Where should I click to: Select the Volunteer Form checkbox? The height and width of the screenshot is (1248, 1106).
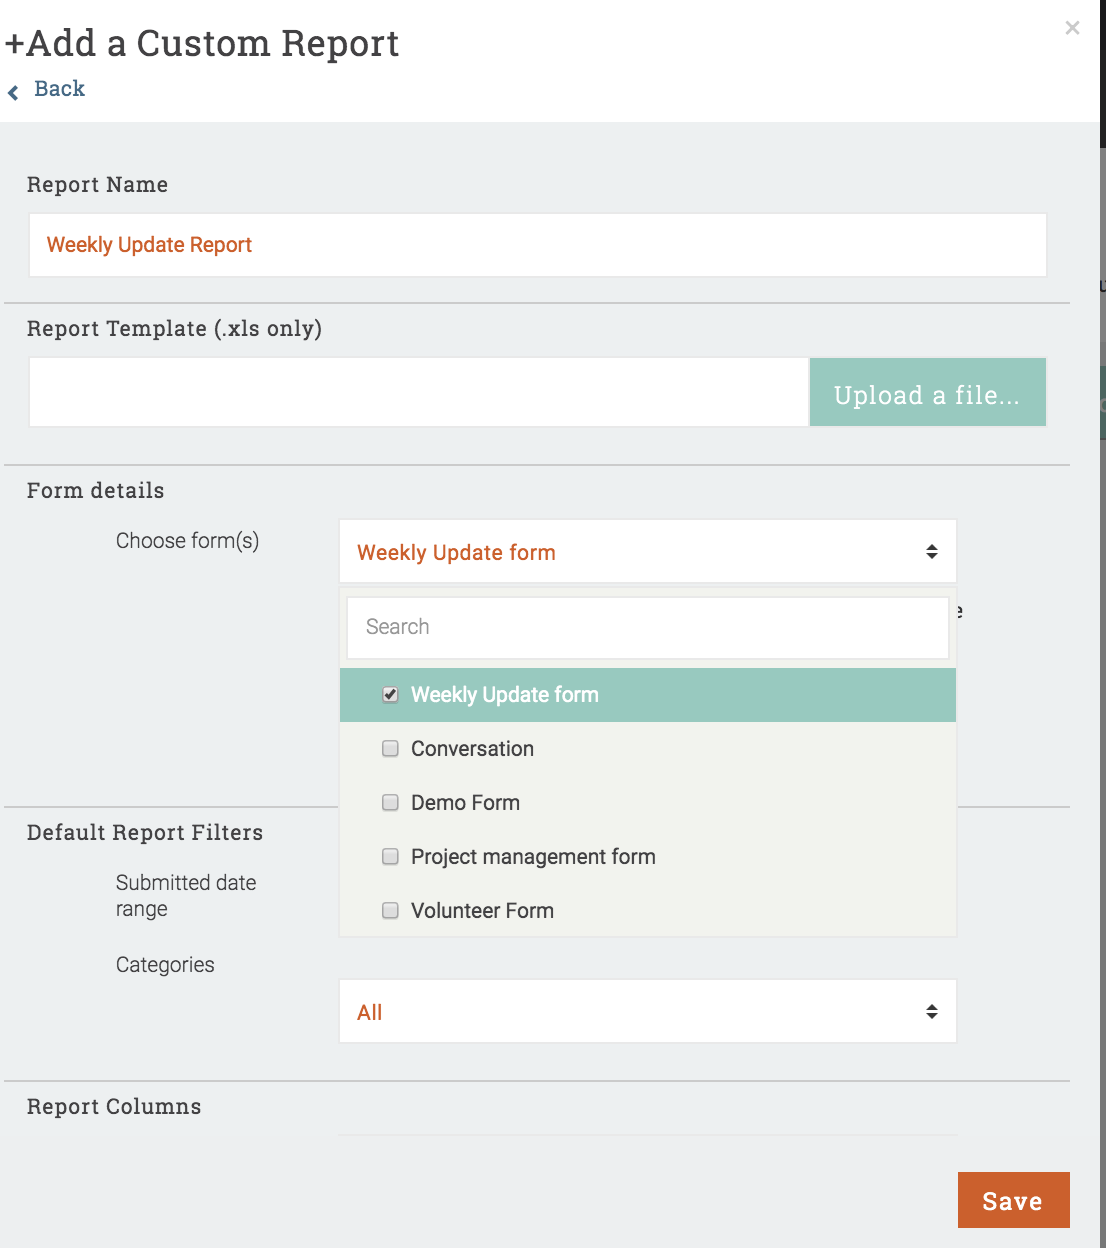pyautogui.click(x=391, y=911)
